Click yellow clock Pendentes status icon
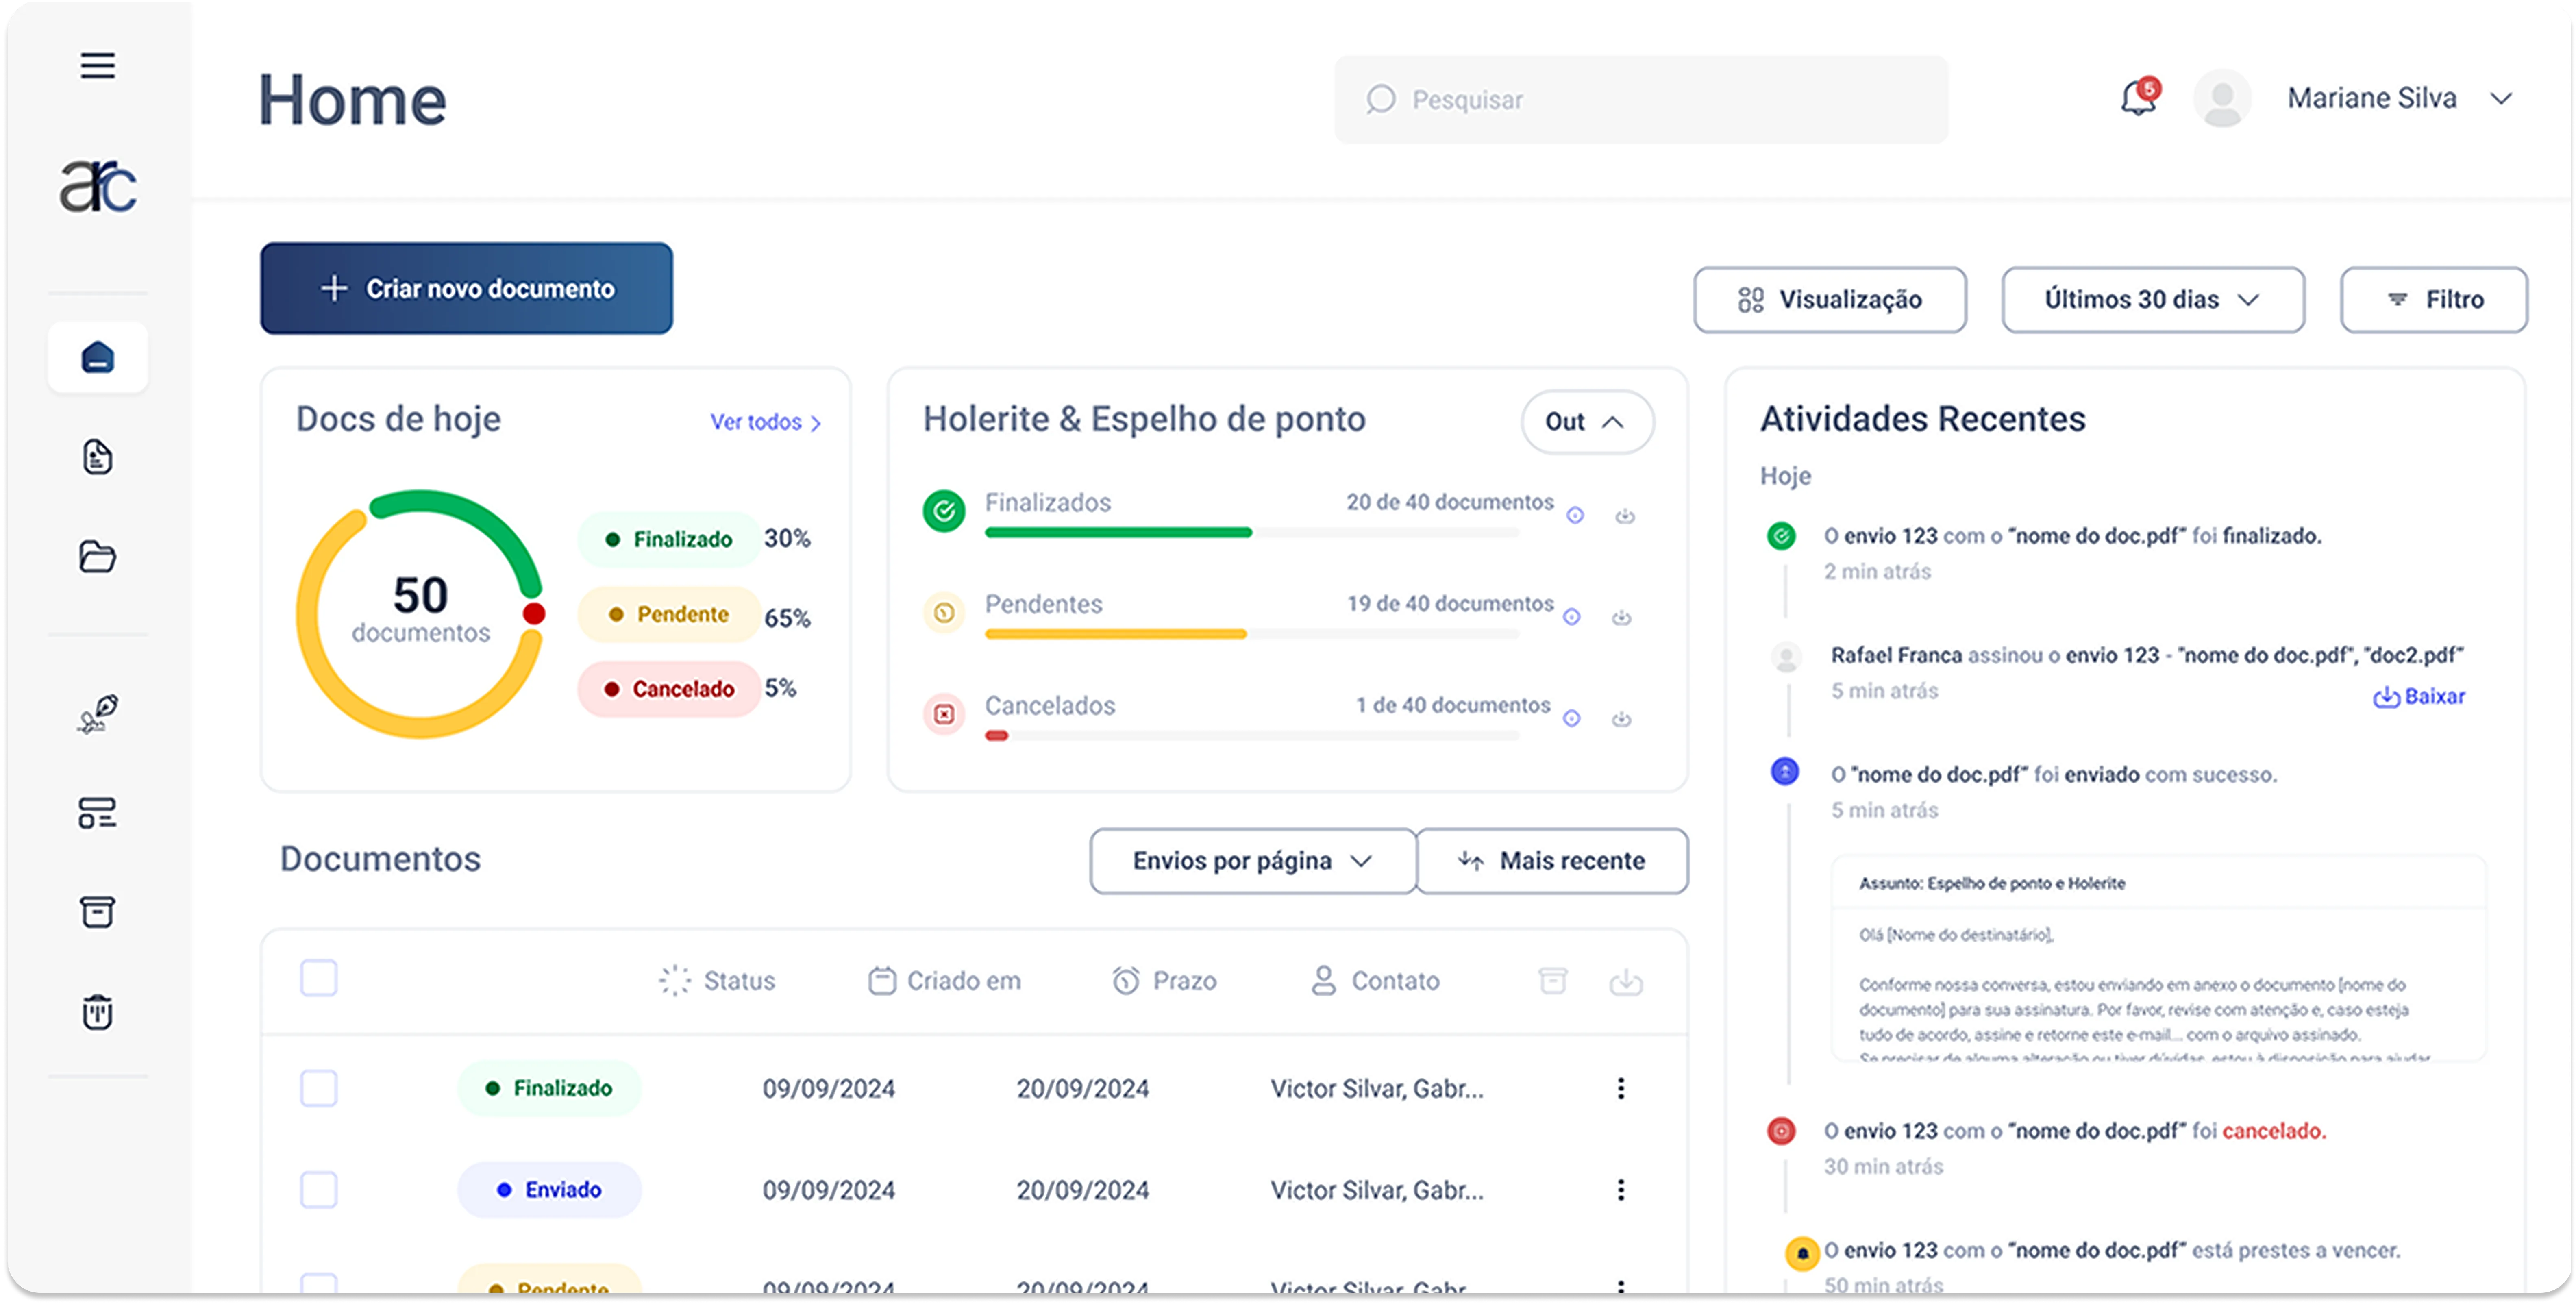Viewport: 2576px width, 1303px height. pos(944,613)
